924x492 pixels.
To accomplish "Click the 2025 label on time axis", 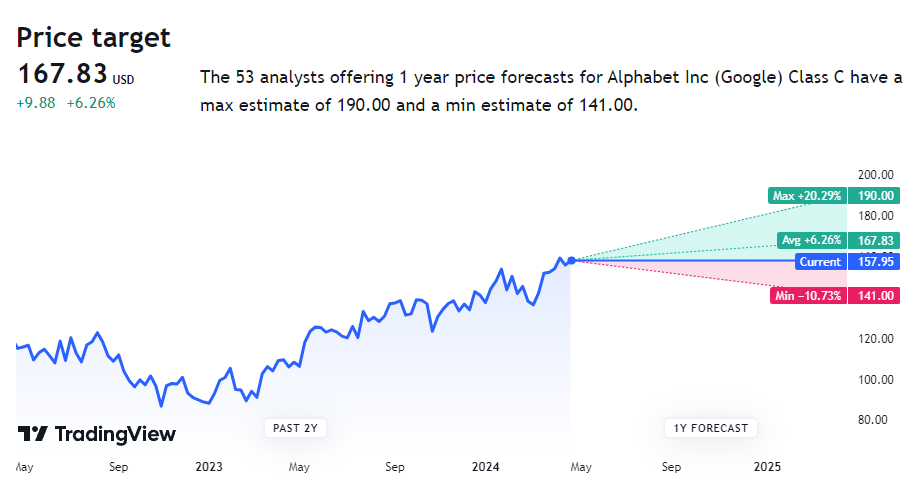I will [x=767, y=466].
